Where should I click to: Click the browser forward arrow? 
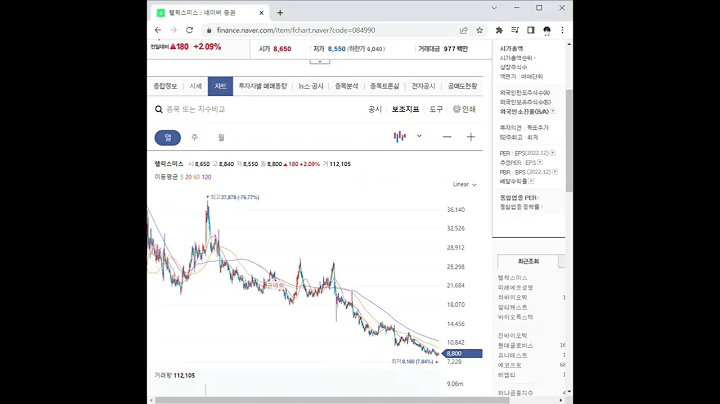point(174,30)
